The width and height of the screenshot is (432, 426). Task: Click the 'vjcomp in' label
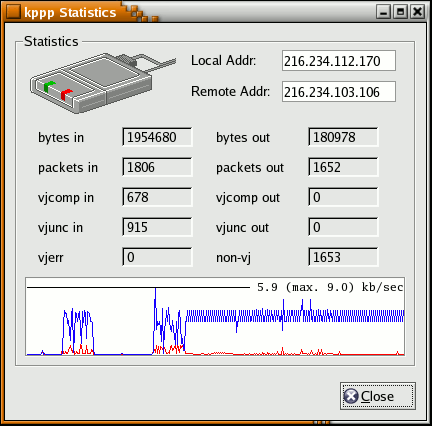[x=66, y=198]
